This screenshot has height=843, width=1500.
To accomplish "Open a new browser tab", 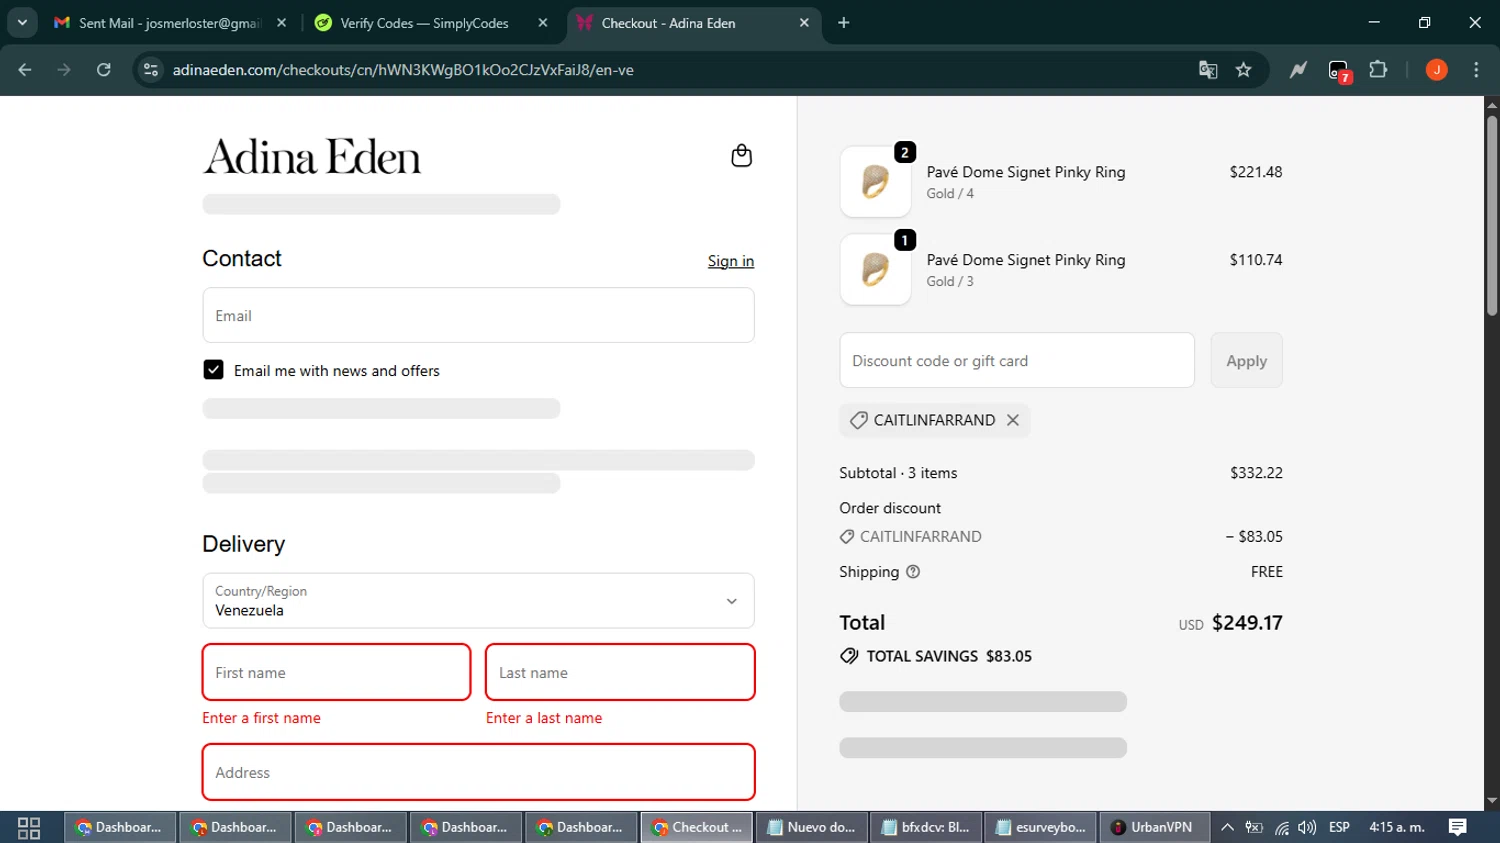I will pos(844,22).
